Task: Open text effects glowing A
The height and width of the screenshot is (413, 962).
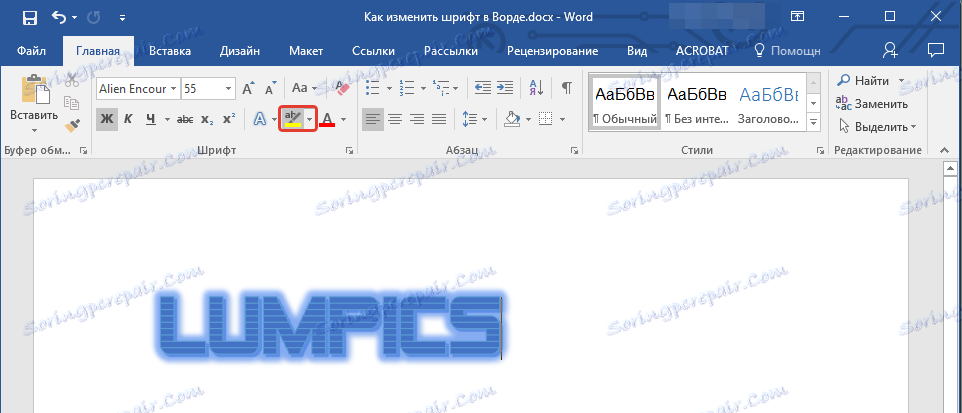Action: click(x=261, y=119)
